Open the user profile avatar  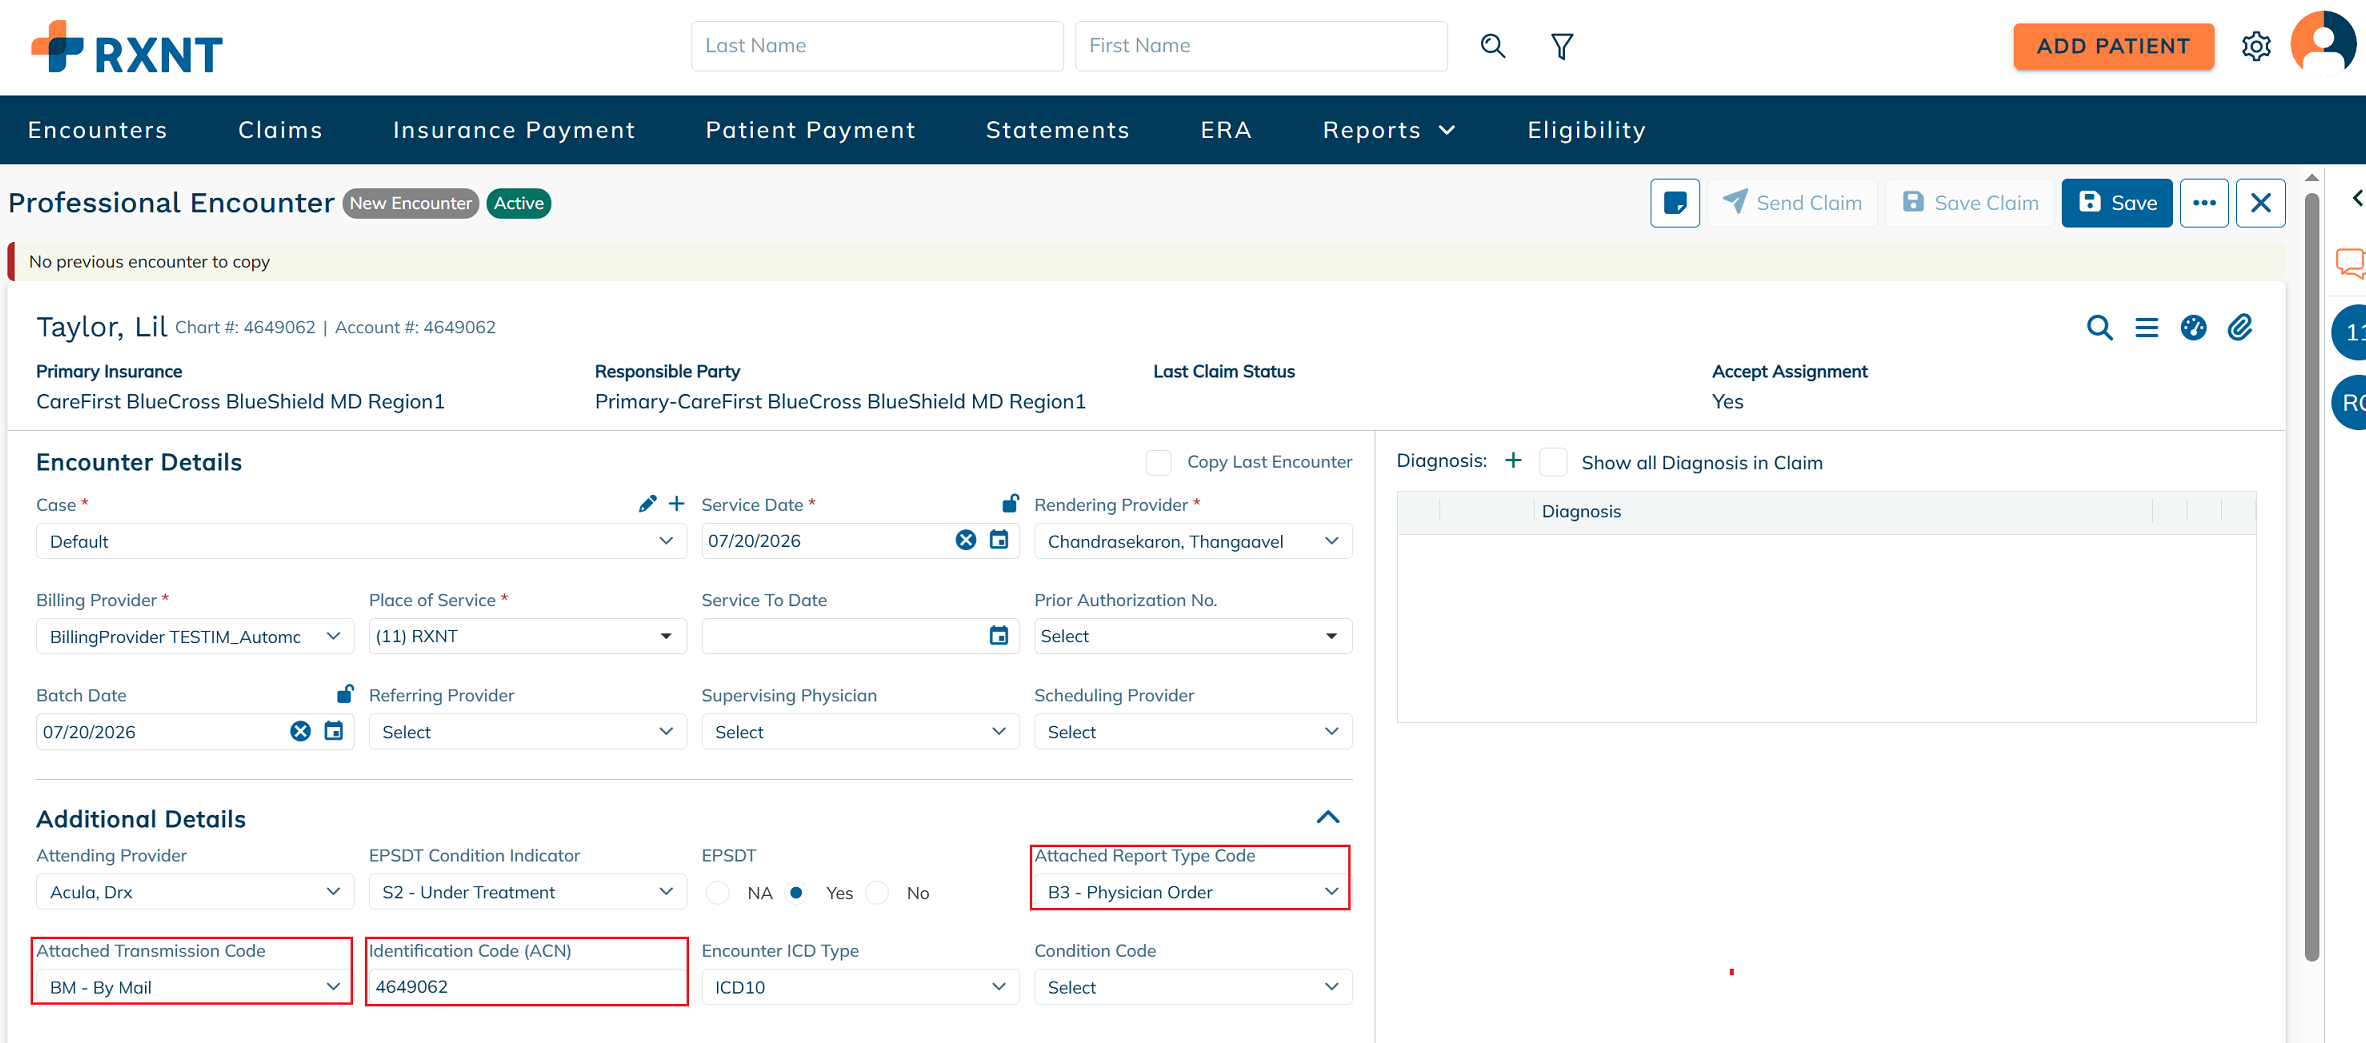[x=2323, y=43]
